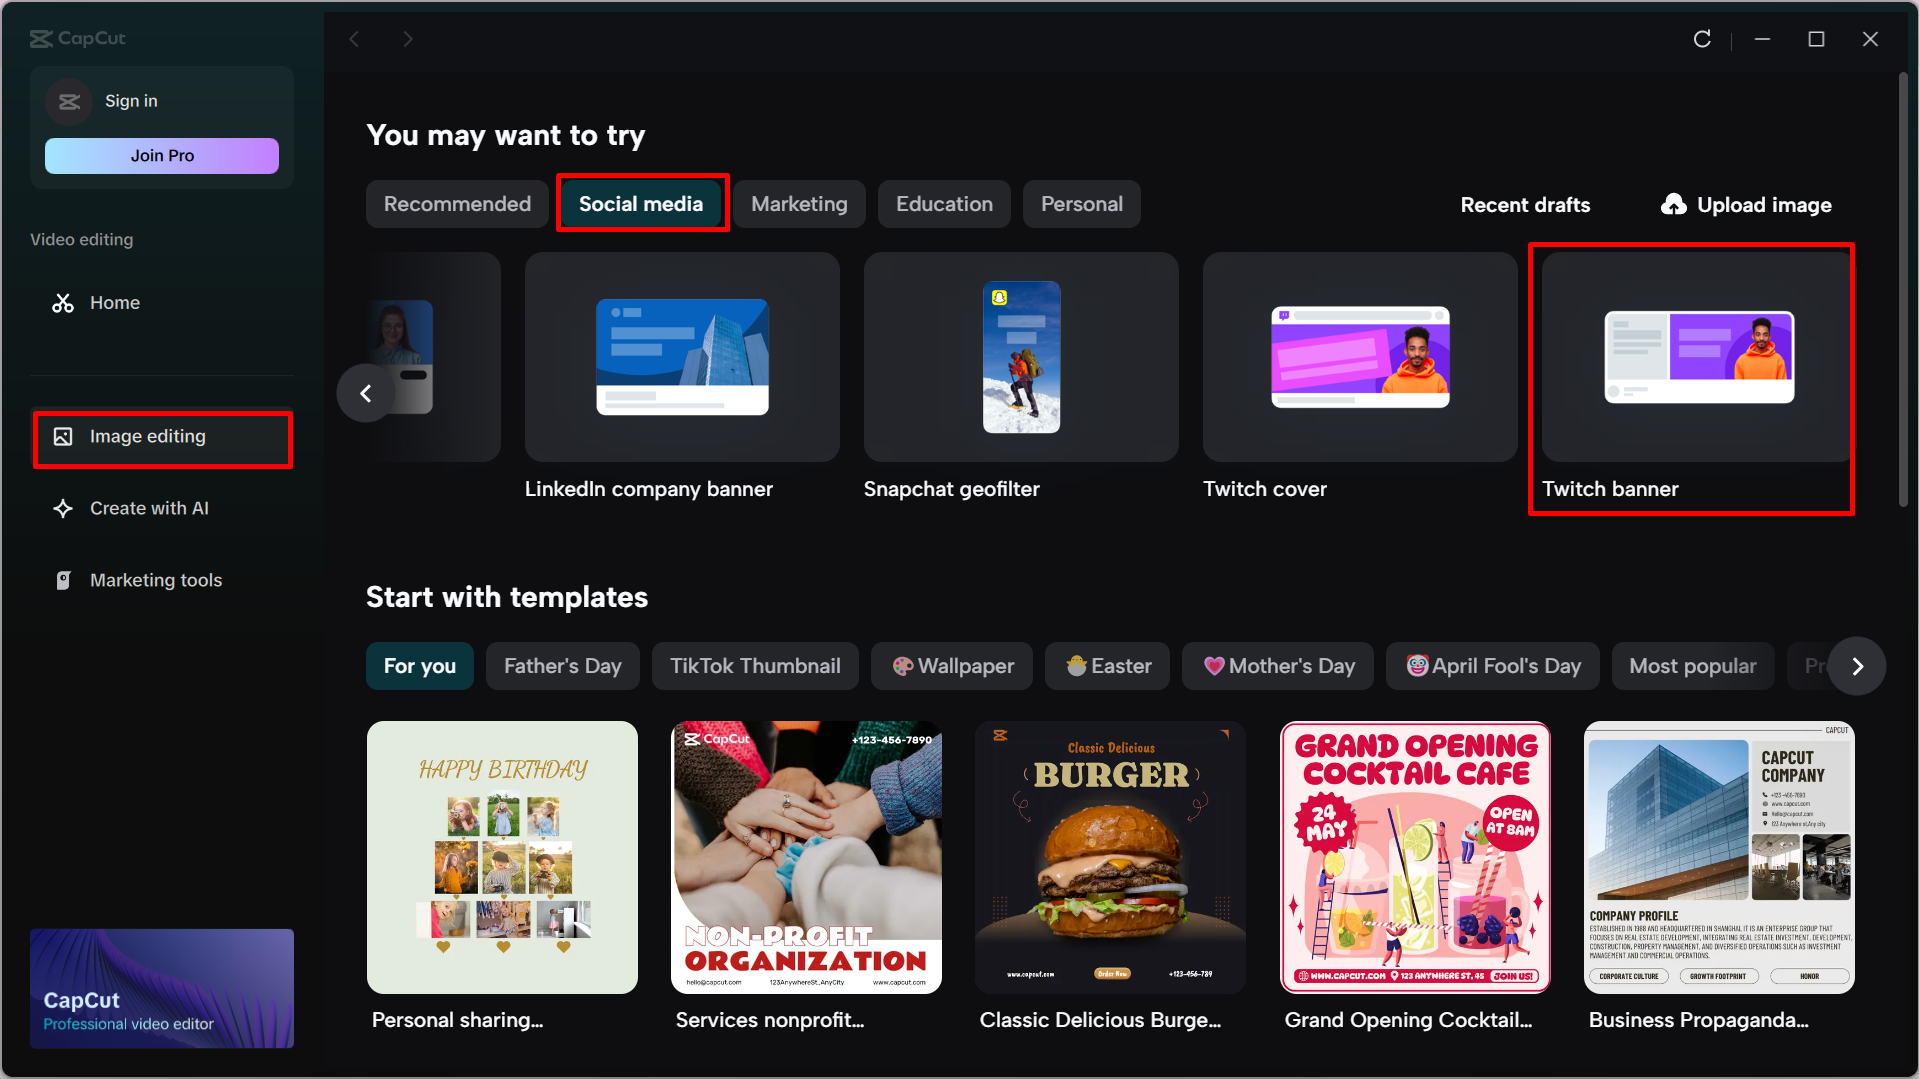Select the Social media tab
The image size is (1919, 1079).
pos(640,203)
